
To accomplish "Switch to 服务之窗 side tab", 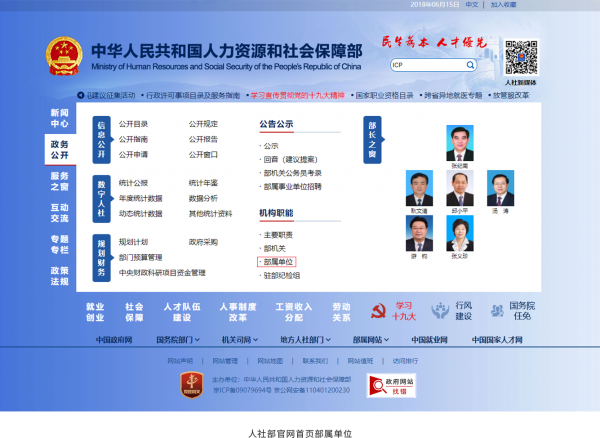I will point(60,181).
